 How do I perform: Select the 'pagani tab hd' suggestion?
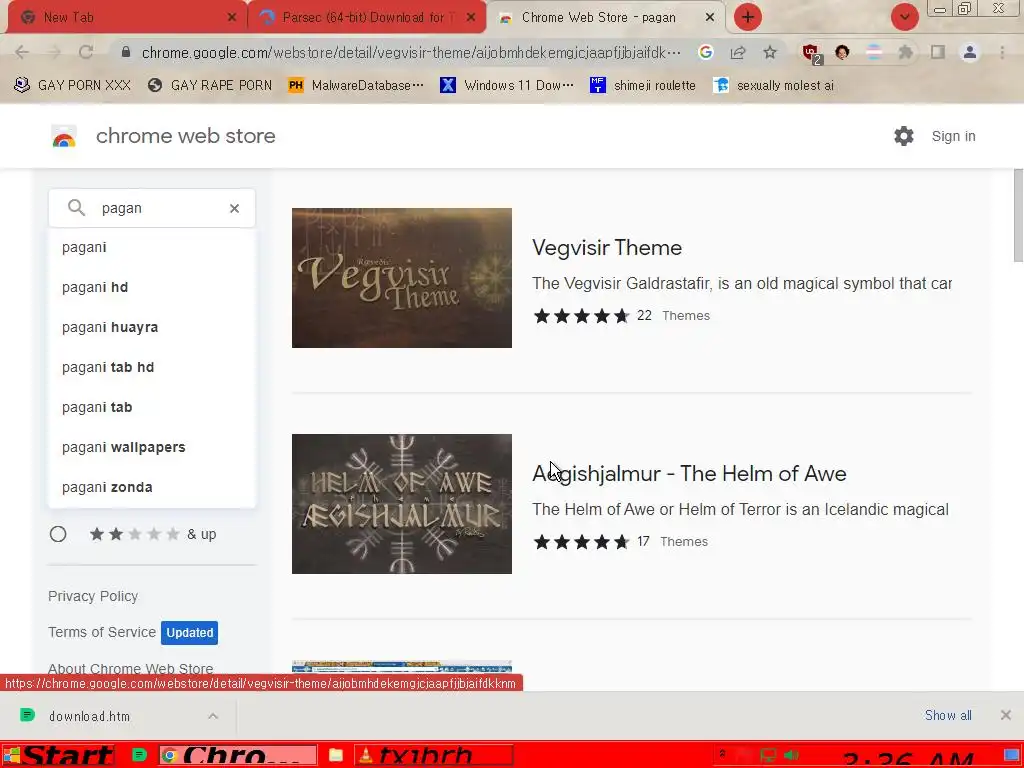pyautogui.click(x=152, y=367)
